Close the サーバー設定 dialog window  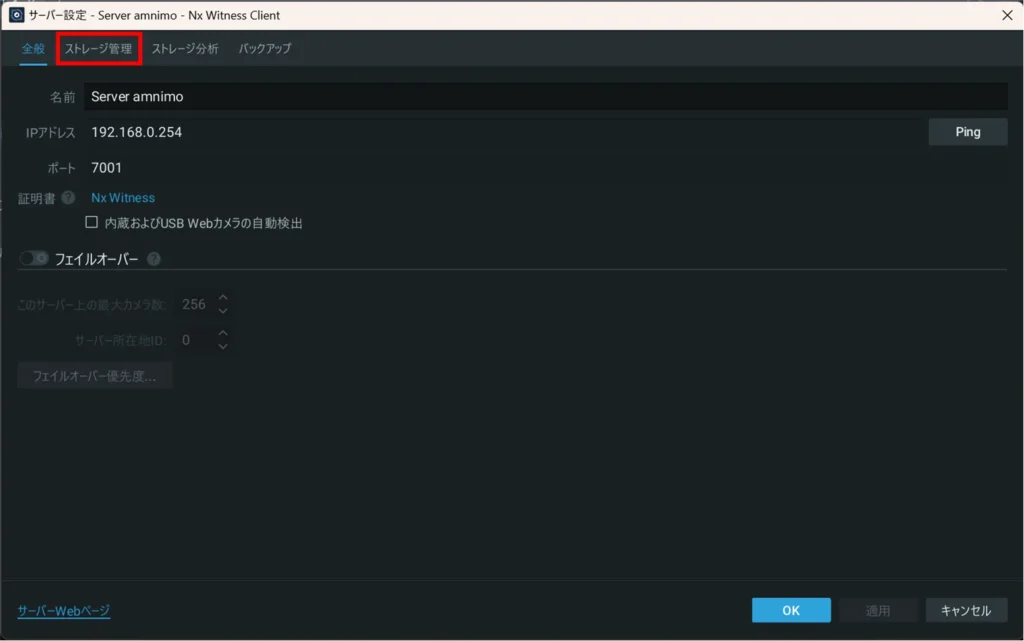coord(1006,15)
